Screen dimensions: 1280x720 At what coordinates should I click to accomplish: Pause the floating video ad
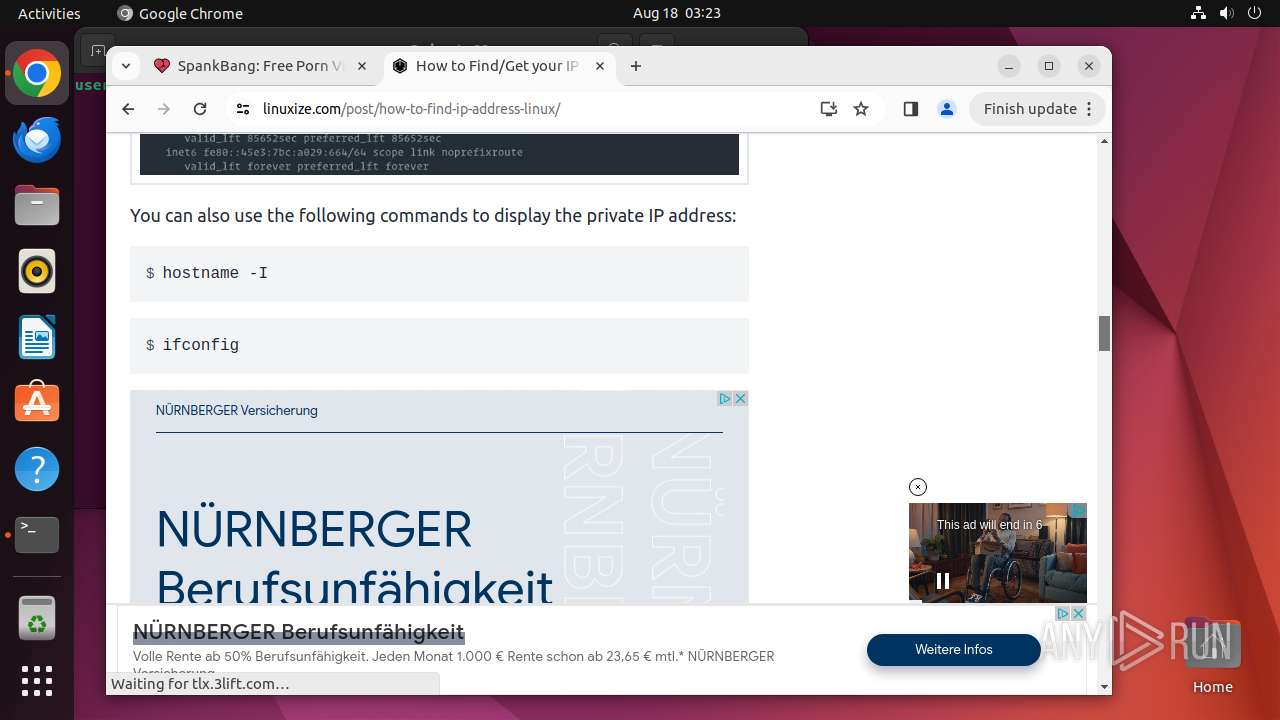tap(942, 580)
